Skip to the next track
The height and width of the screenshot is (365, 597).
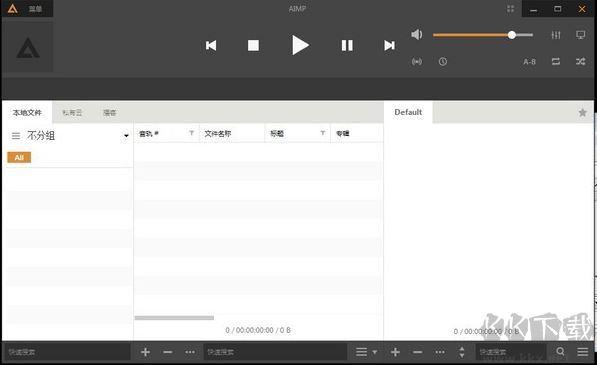(389, 46)
